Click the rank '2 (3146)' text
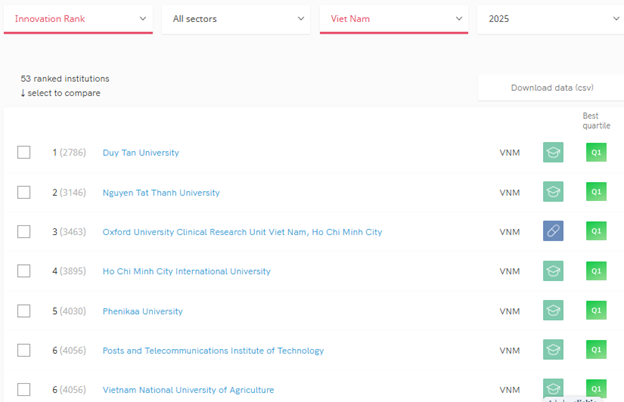Image resolution: width=624 pixels, height=402 pixels. point(69,193)
